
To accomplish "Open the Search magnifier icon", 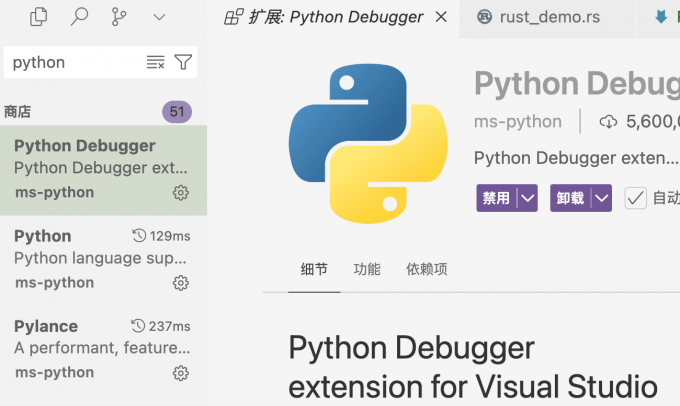I will pyautogui.click(x=79, y=16).
